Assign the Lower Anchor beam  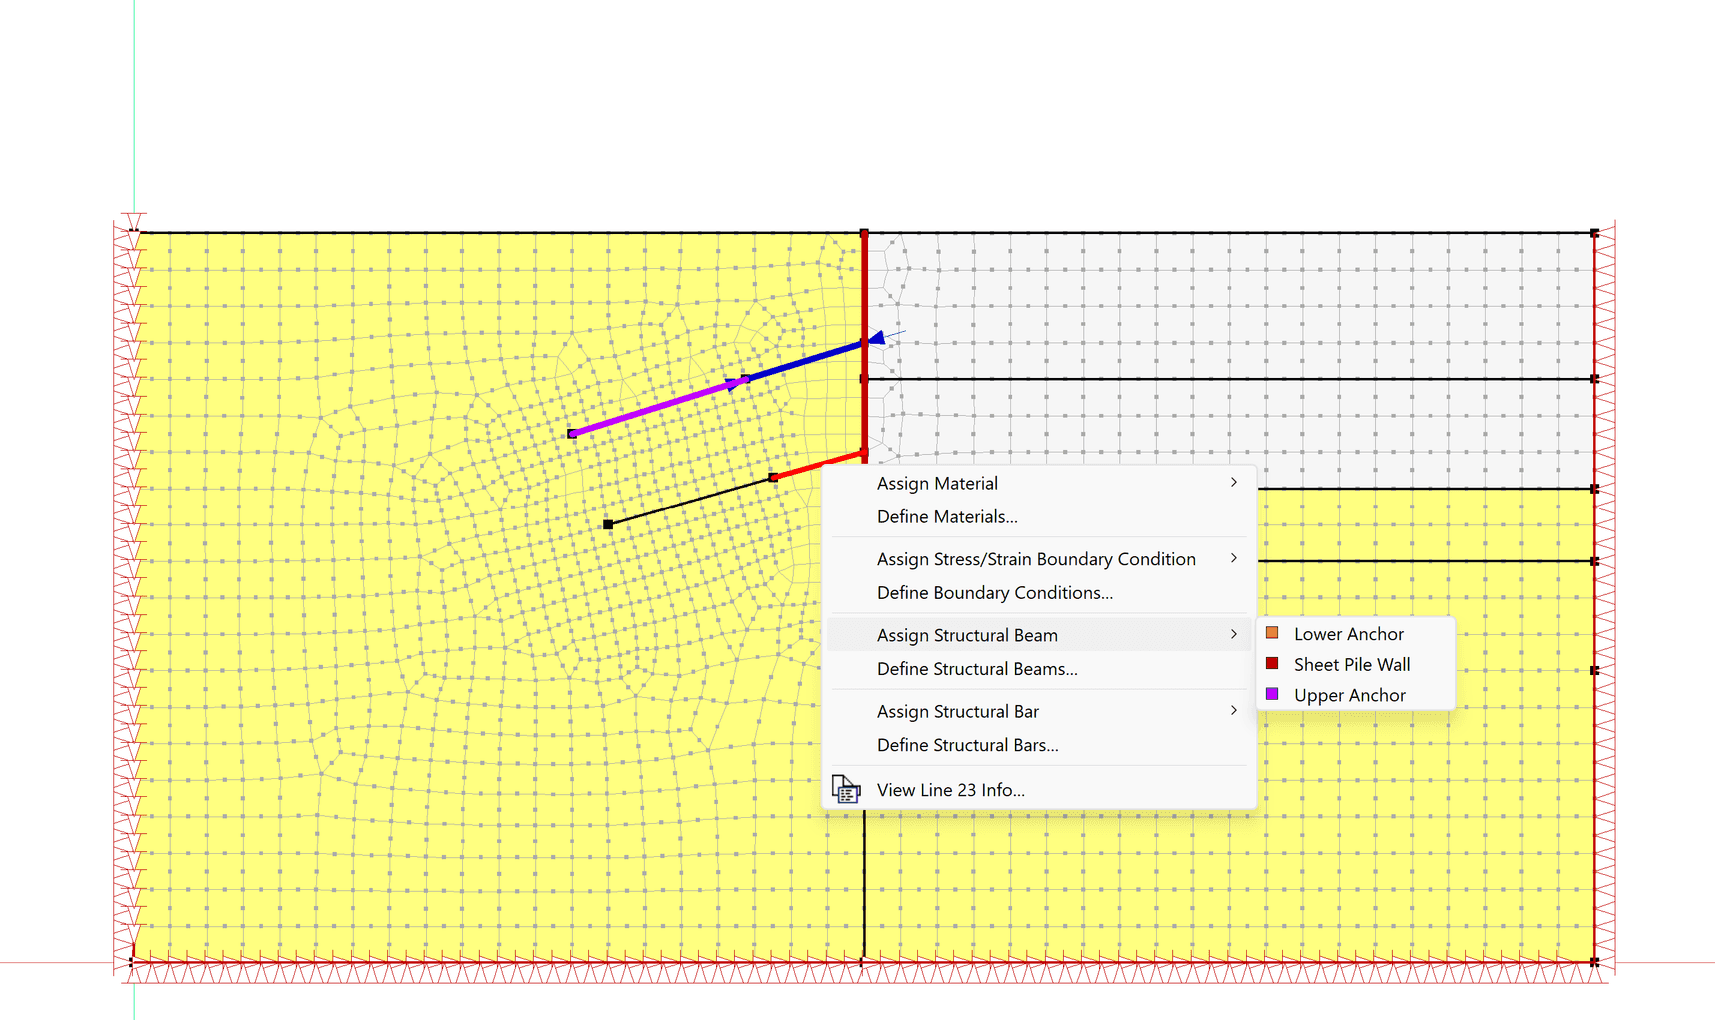tap(1355, 634)
